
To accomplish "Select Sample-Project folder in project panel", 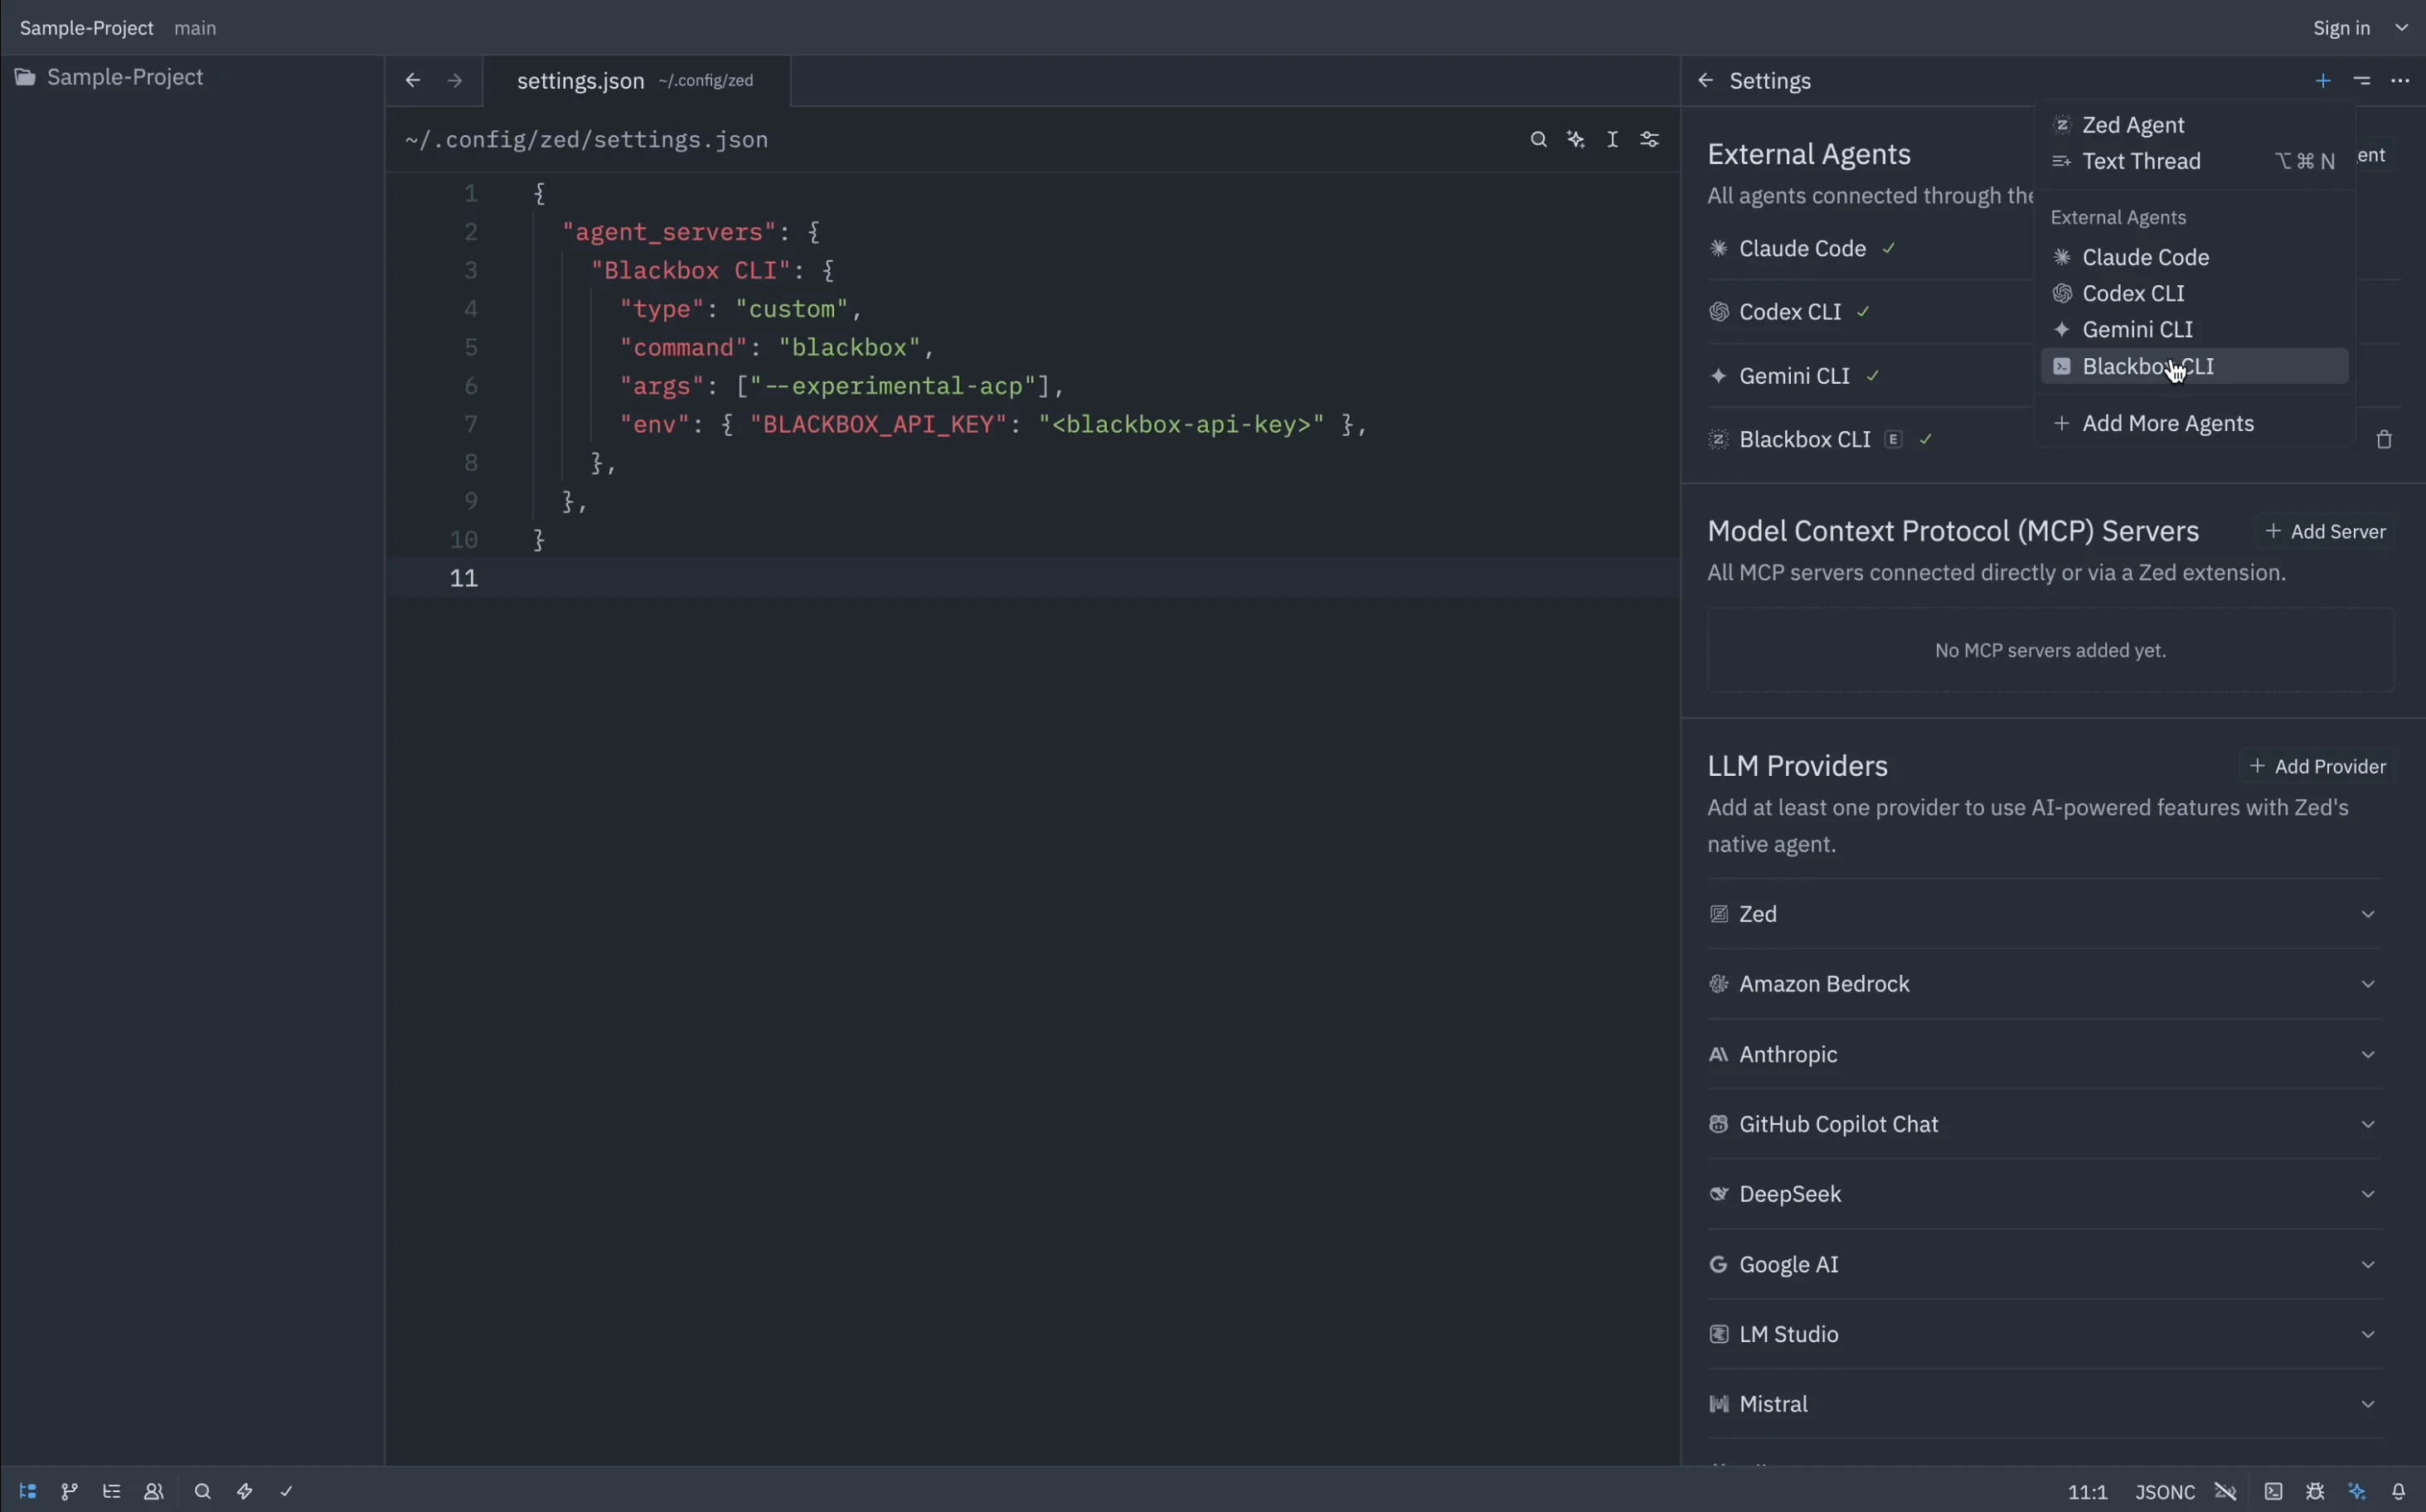I will (x=192, y=77).
